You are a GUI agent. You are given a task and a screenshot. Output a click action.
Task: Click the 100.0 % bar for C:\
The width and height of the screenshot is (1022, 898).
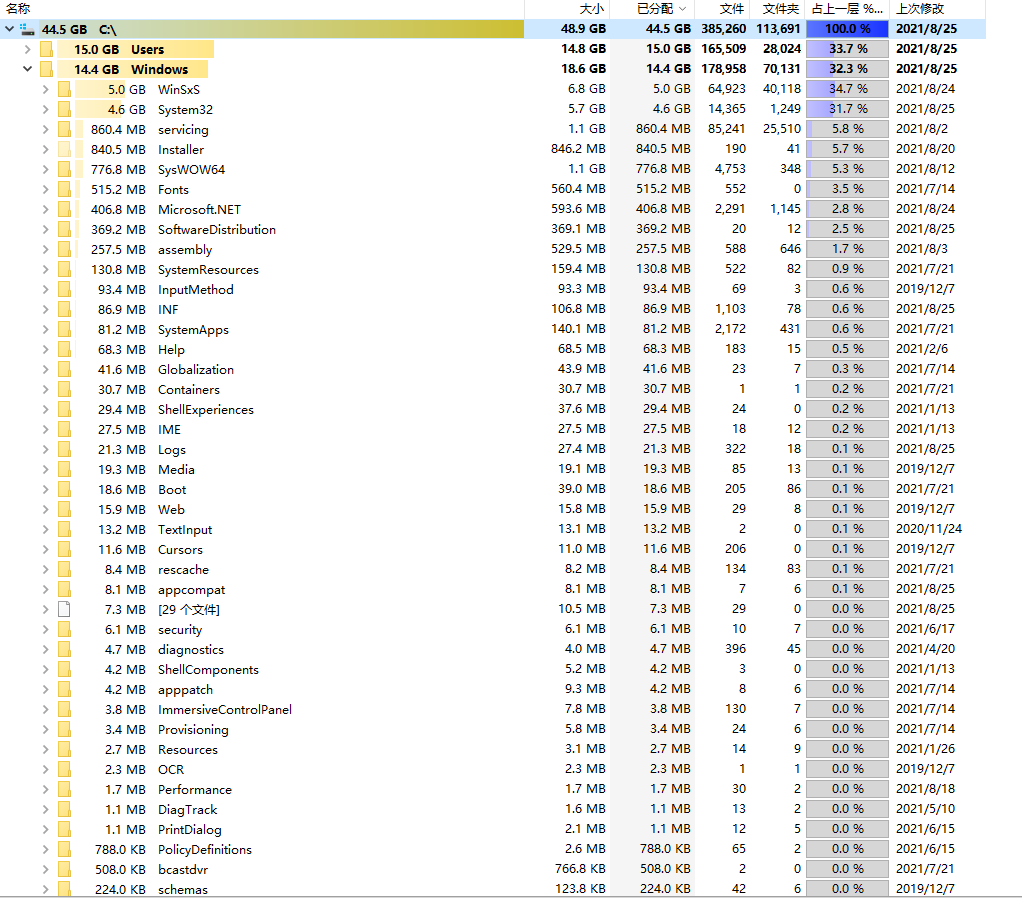click(x=847, y=29)
